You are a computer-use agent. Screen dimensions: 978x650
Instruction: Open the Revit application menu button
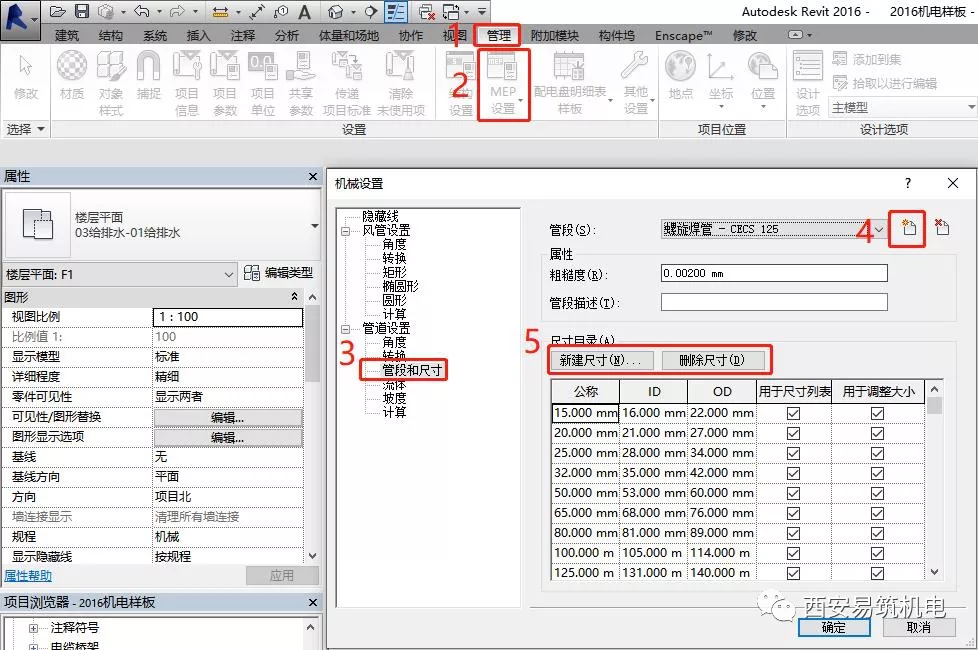[x=19, y=21]
